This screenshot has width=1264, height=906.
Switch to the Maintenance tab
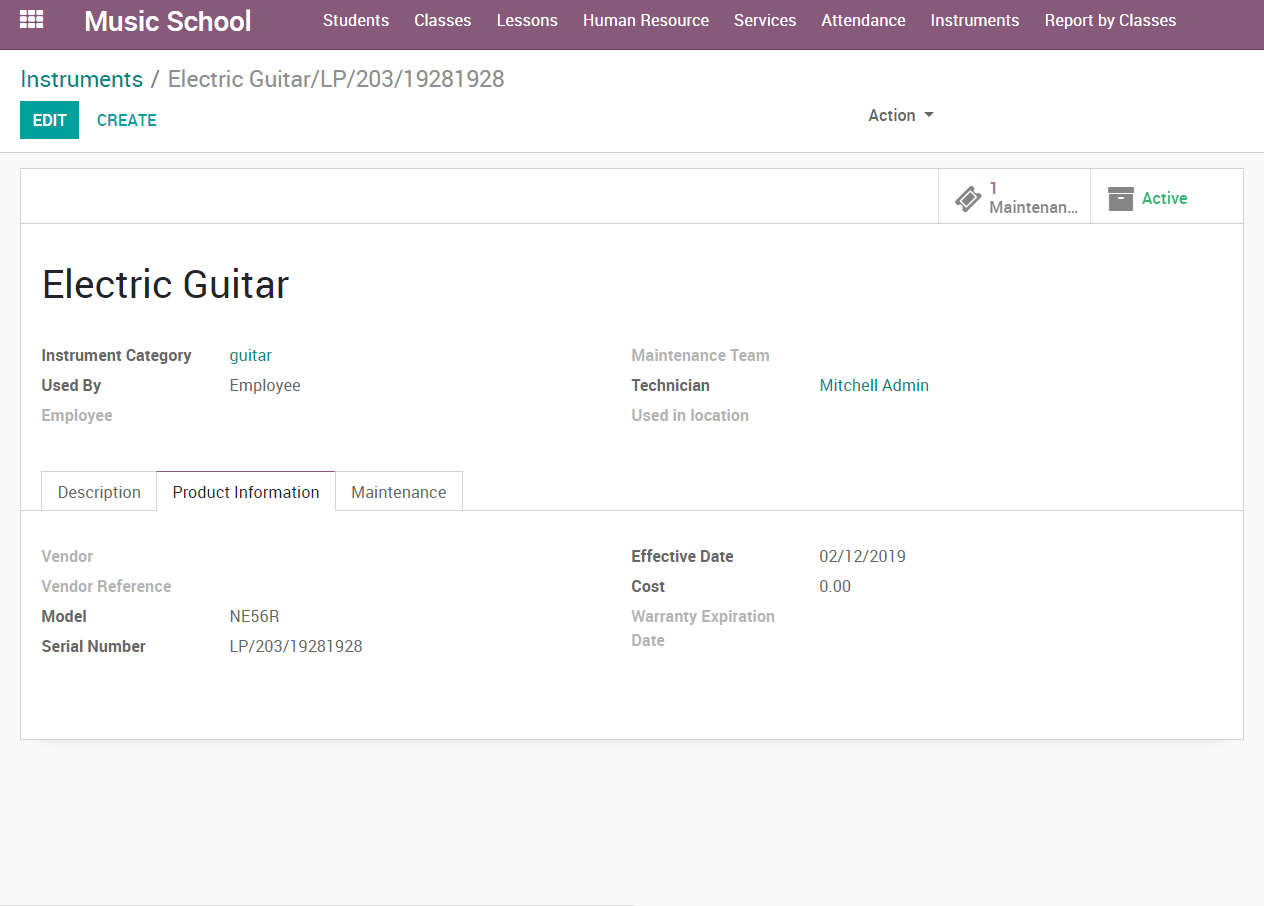(398, 492)
